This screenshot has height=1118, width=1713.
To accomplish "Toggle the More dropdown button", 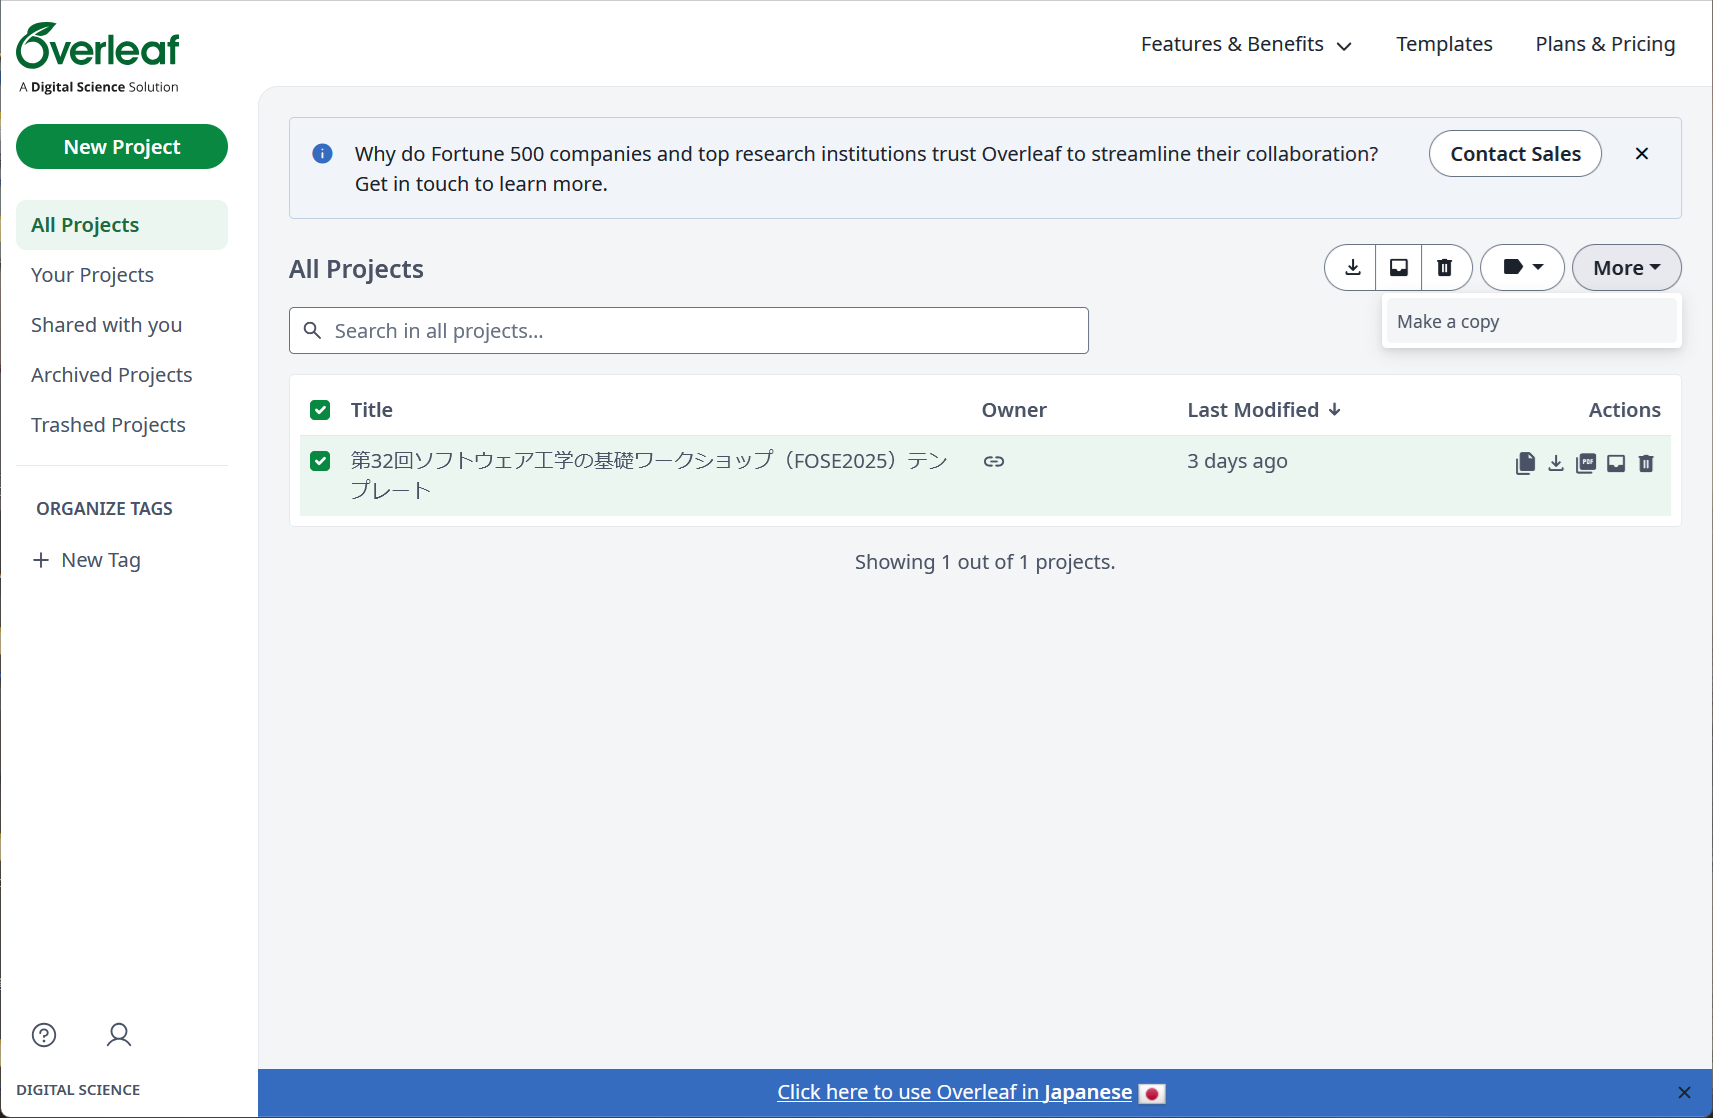I will 1626,268.
